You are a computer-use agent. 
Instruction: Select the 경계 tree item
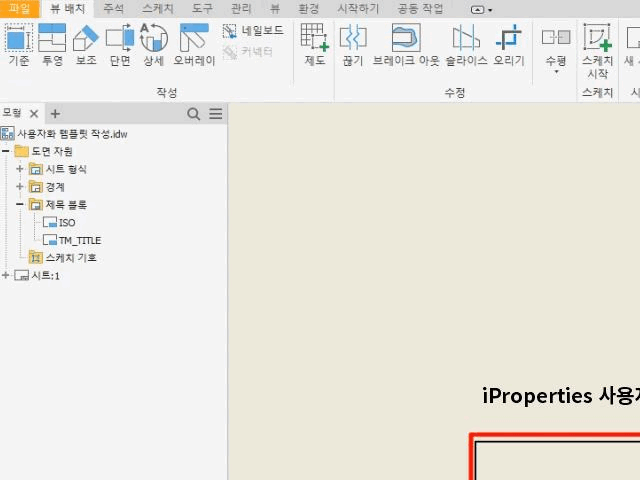[x=55, y=187]
